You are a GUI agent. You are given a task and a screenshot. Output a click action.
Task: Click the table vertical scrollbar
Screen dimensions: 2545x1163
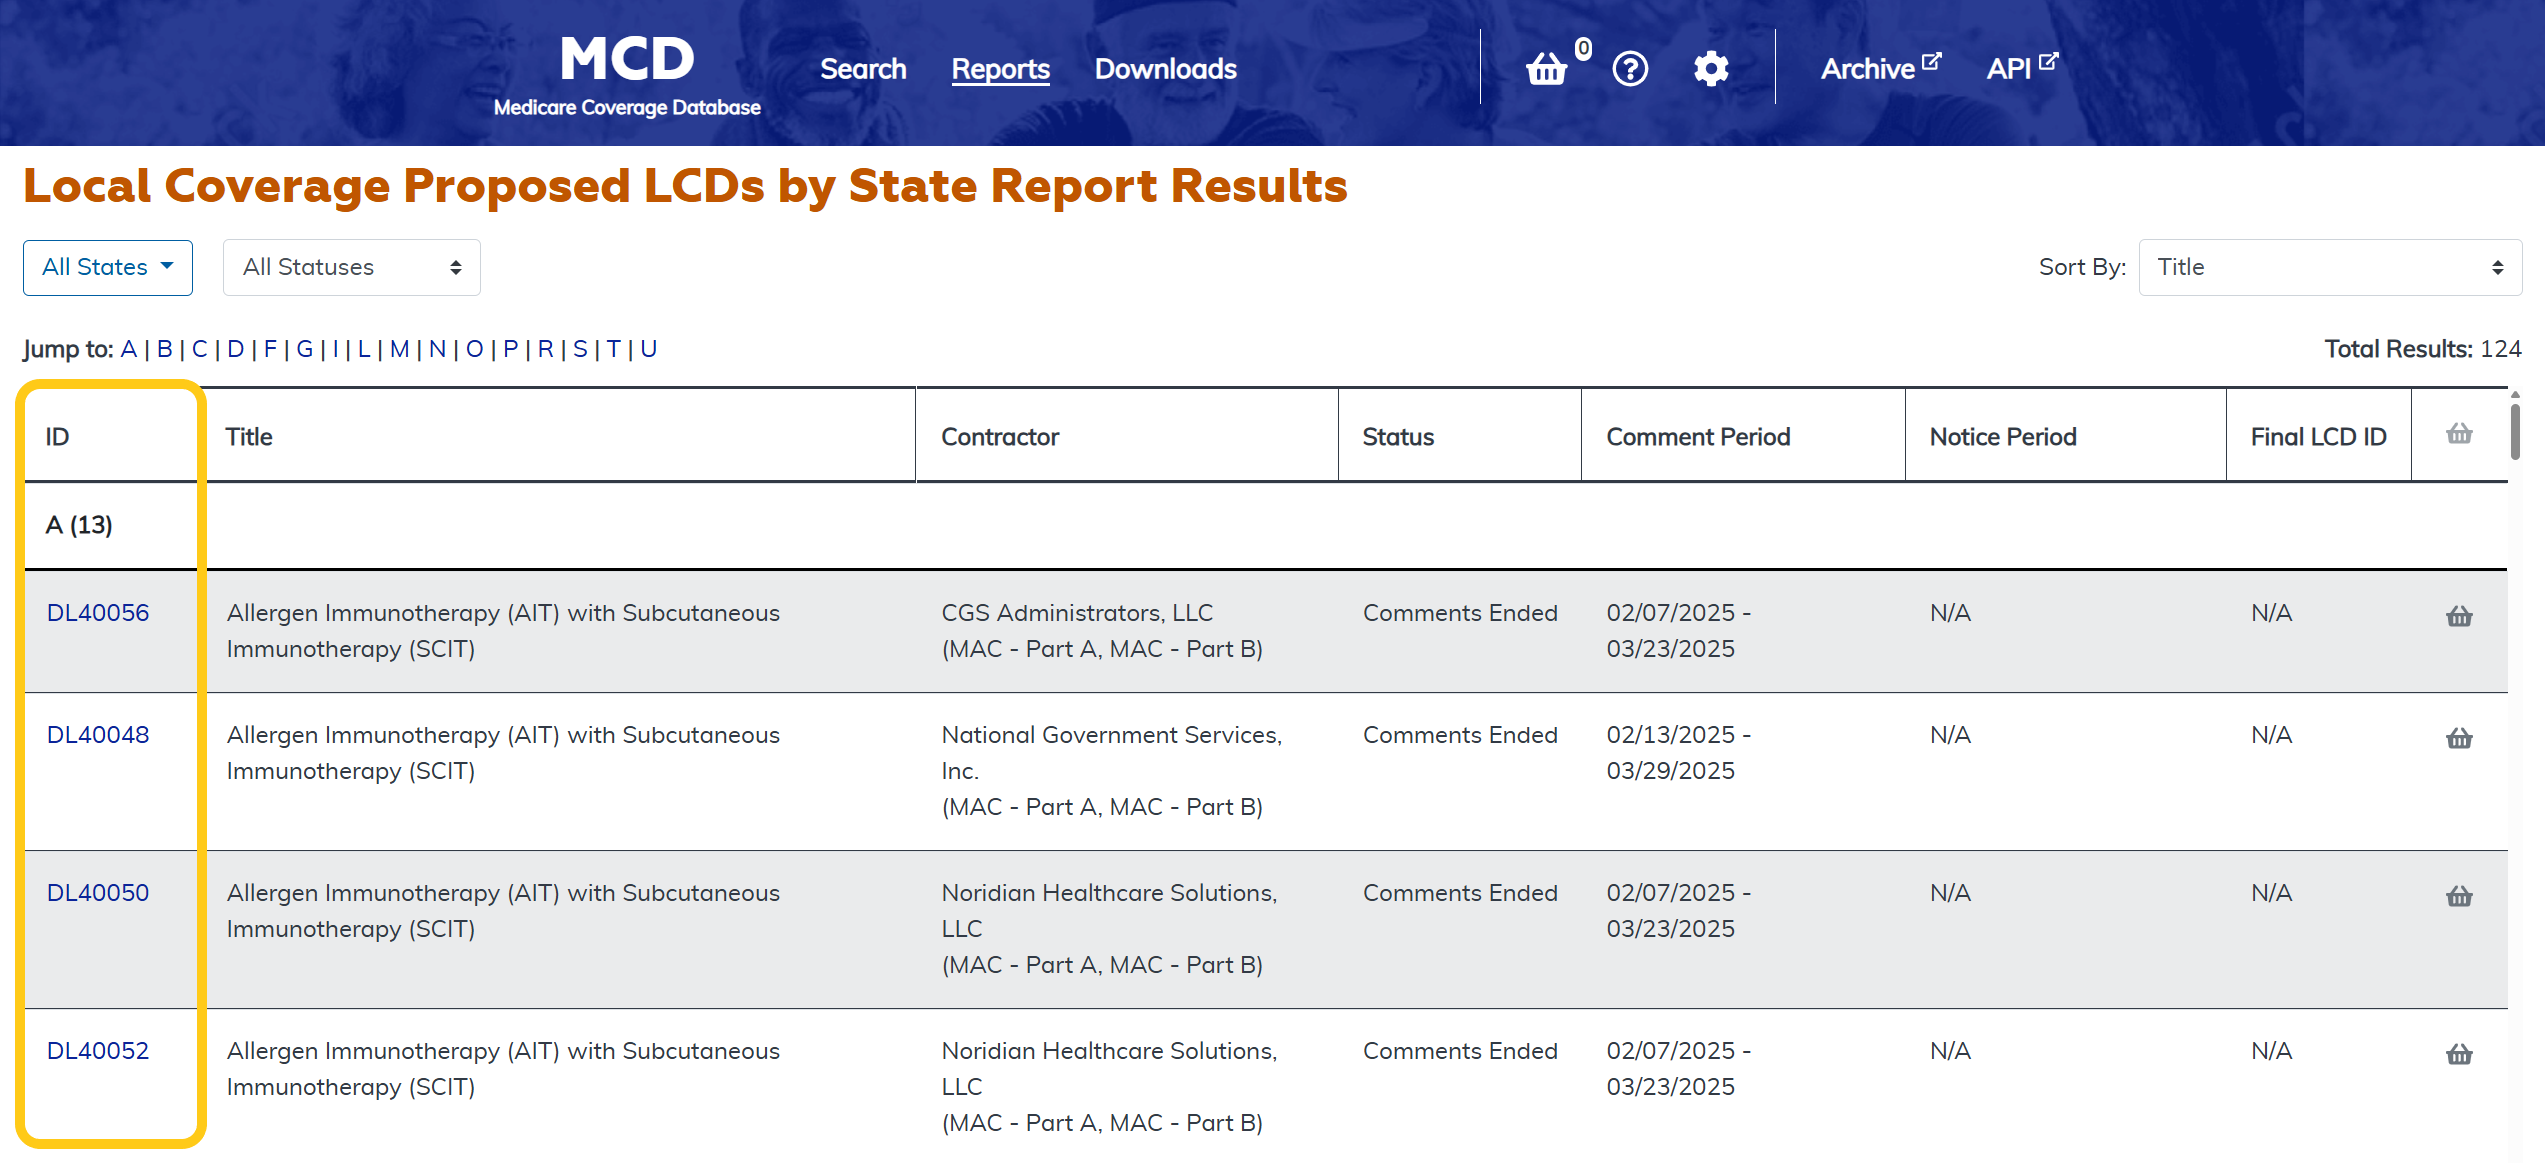pos(2514,430)
